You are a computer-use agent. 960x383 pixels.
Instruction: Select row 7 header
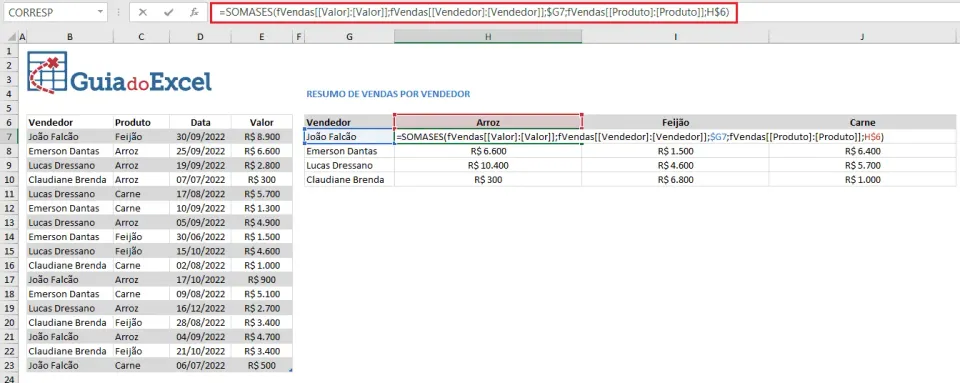coord(9,137)
